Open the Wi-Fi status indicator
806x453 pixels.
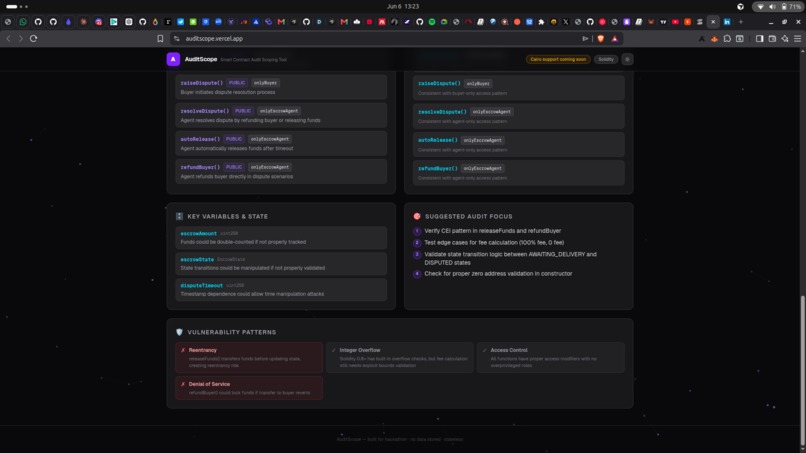point(760,7)
